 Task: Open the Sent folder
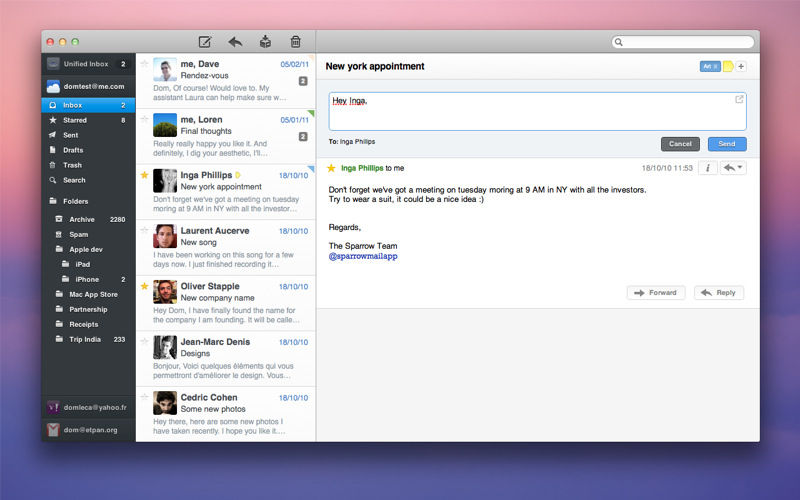[88, 135]
